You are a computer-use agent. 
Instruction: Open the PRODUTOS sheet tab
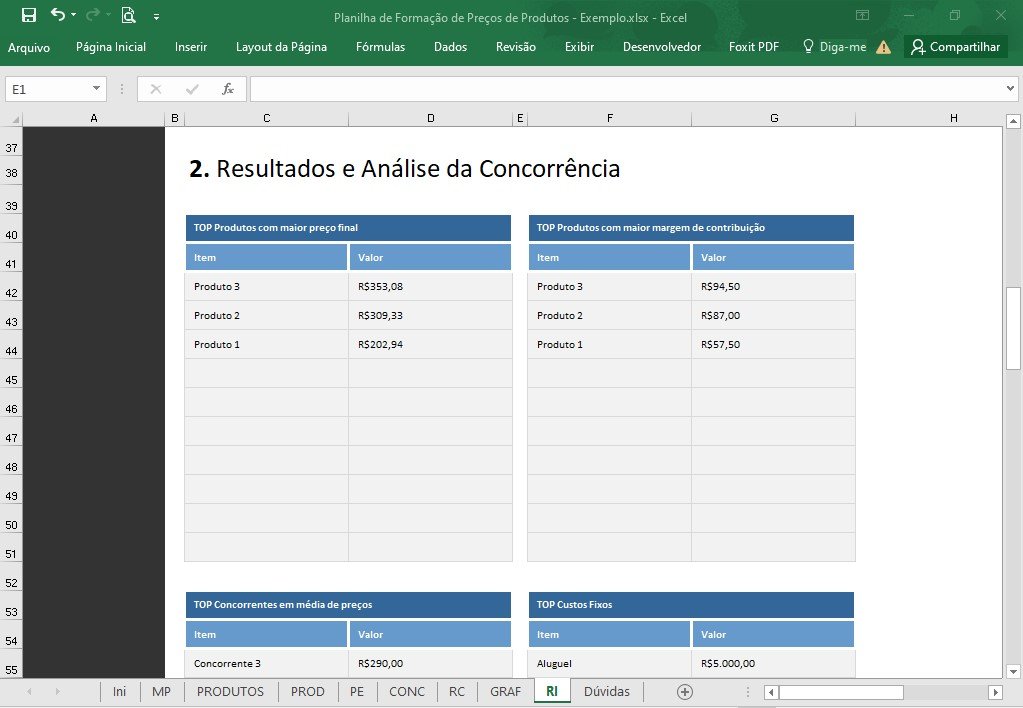[x=230, y=692]
